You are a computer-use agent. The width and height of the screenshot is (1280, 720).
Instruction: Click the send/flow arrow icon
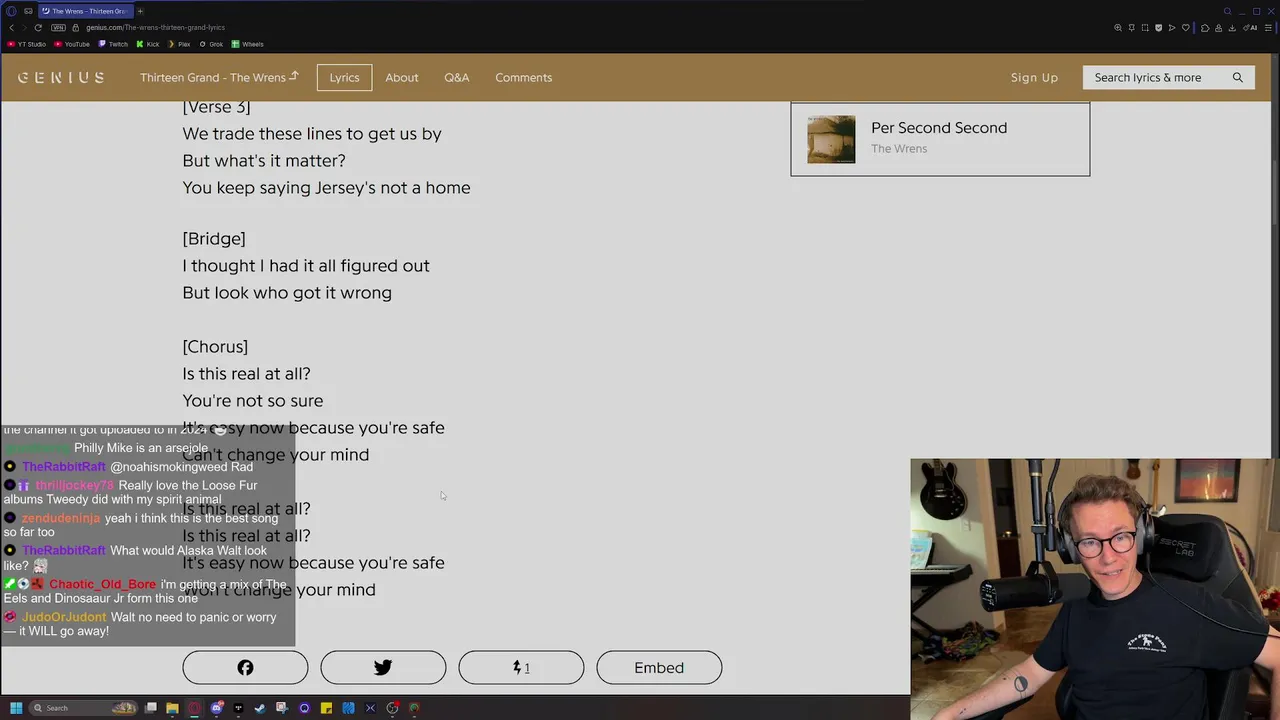tap(1172, 27)
